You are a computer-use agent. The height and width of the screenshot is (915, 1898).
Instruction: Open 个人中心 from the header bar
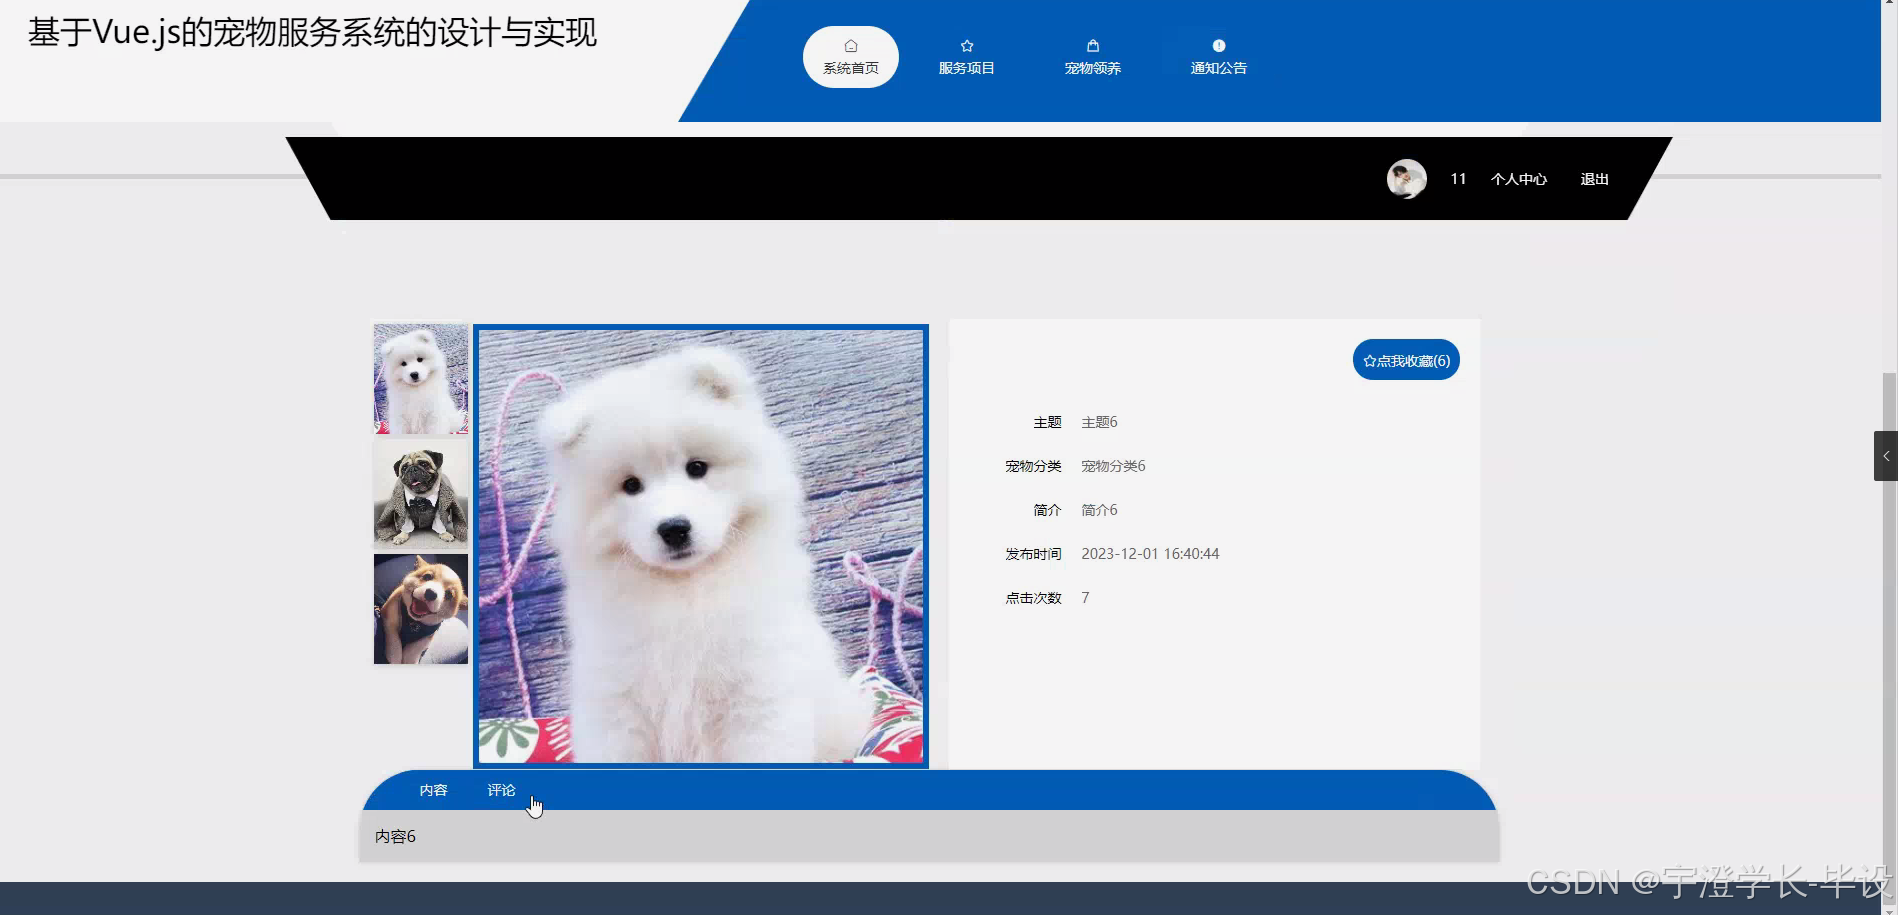pos(1519,178)
